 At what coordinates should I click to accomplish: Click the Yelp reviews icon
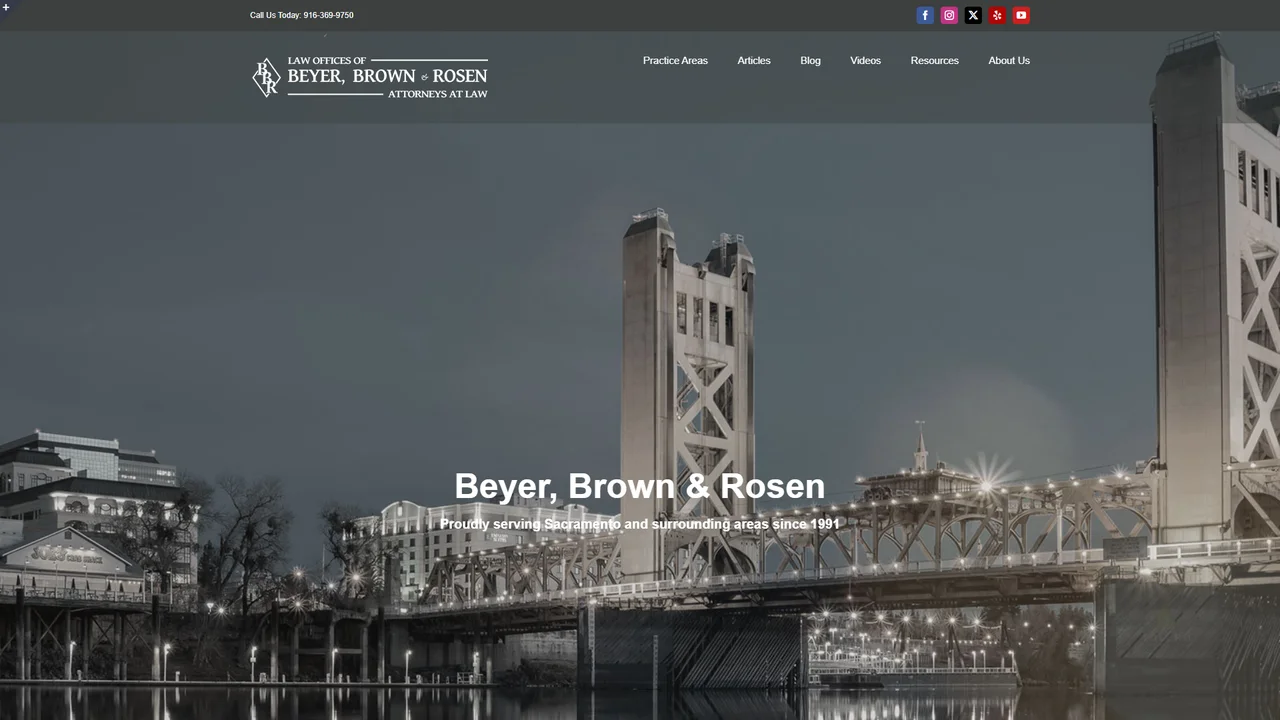point(997,15)
